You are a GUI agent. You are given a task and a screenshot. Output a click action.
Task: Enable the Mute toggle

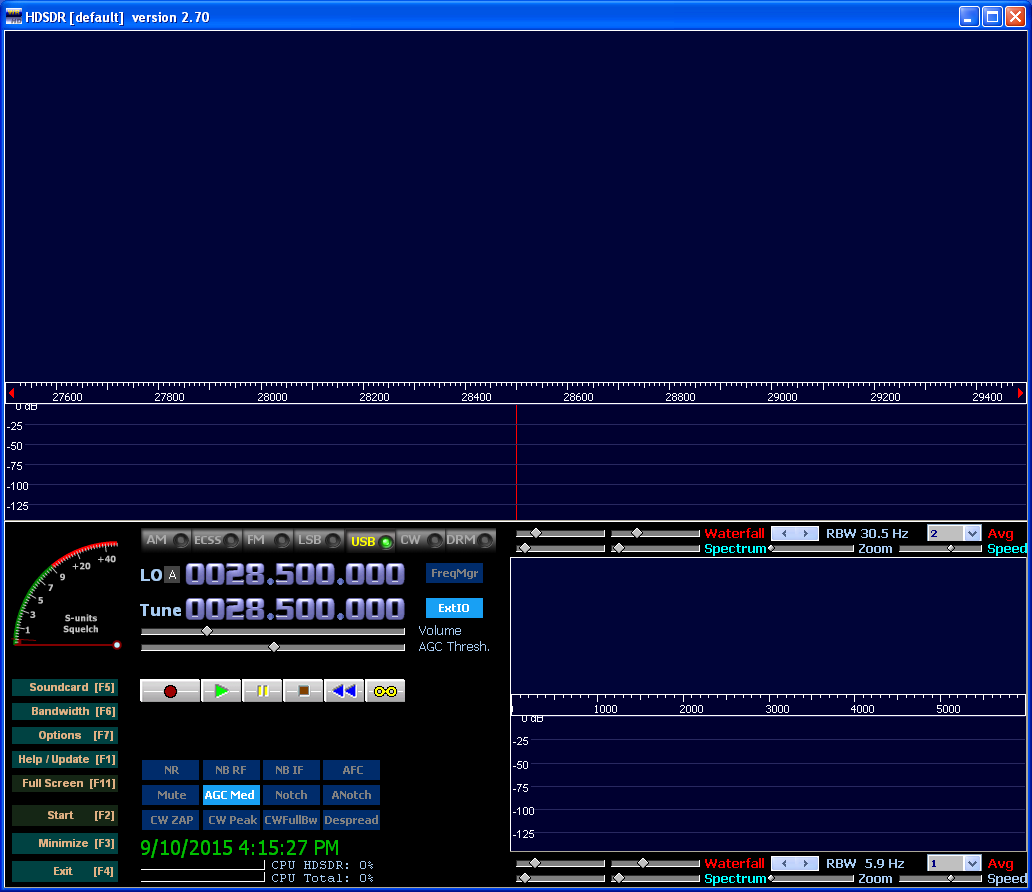(x=170, y=794)
